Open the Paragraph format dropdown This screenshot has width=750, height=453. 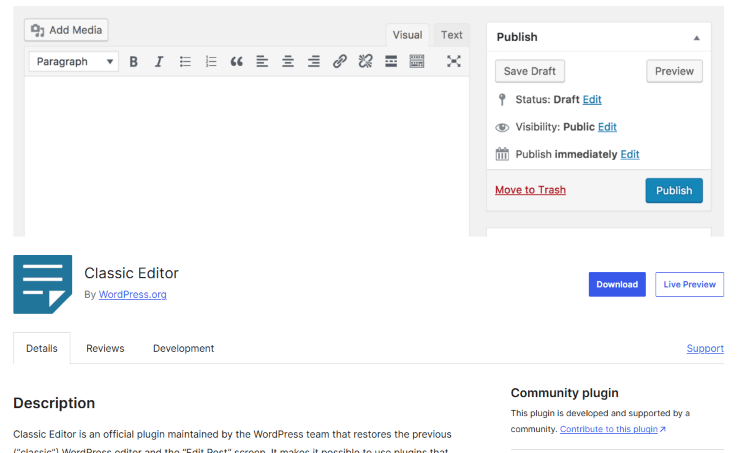pos(74,62)
